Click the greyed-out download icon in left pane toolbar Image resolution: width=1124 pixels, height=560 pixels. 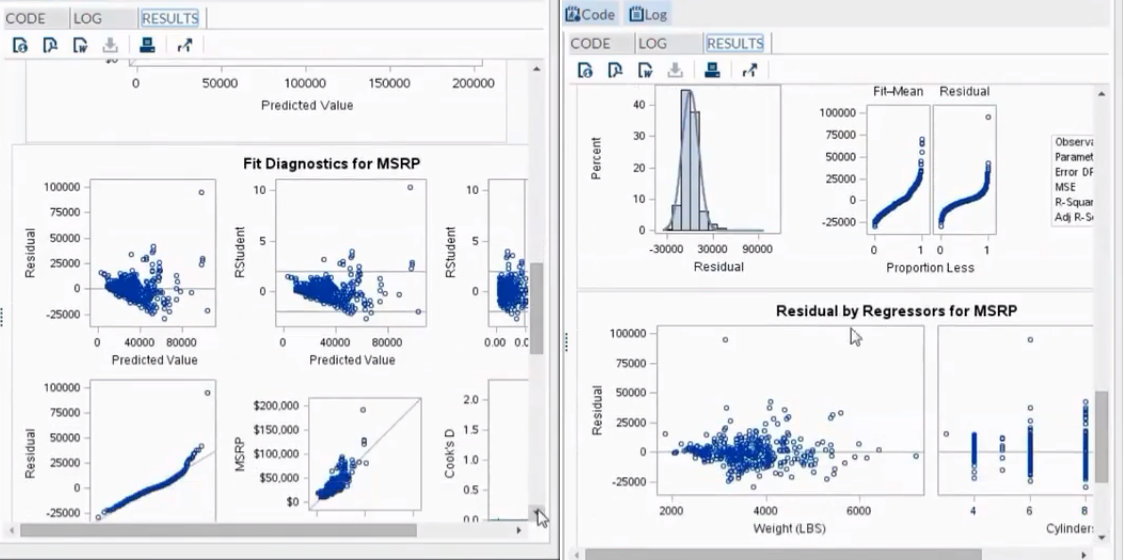pos(110,46)
